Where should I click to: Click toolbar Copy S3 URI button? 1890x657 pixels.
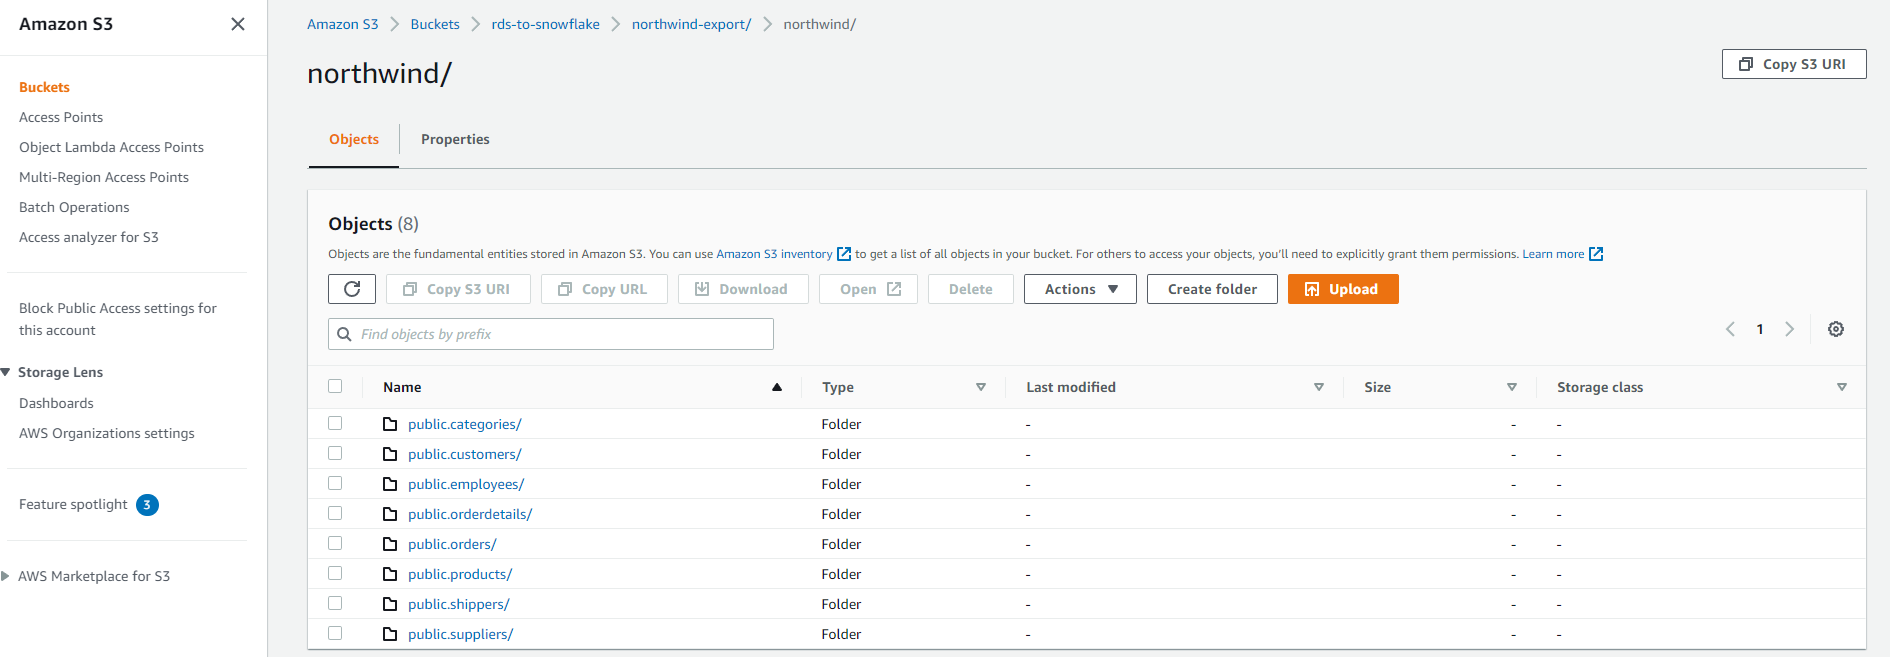tap(458, 289)
